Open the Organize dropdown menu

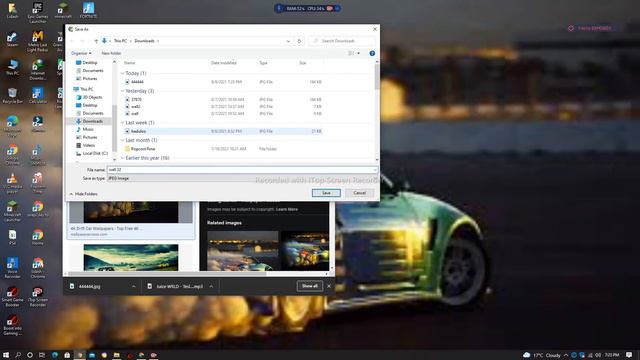(81, 53)
